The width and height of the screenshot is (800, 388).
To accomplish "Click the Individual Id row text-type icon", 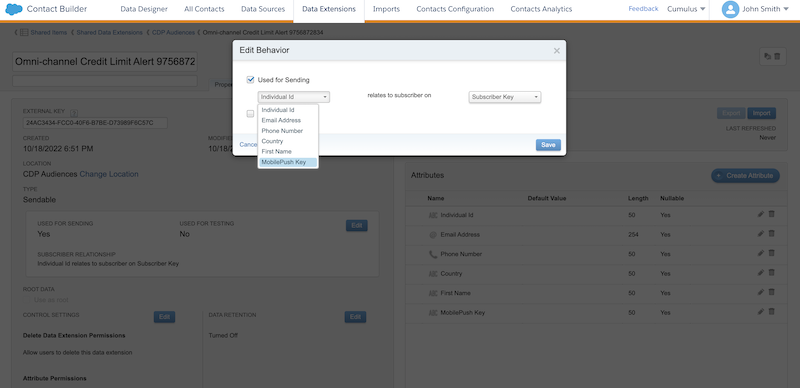I will pyautogui.click(x=433, y=215).
